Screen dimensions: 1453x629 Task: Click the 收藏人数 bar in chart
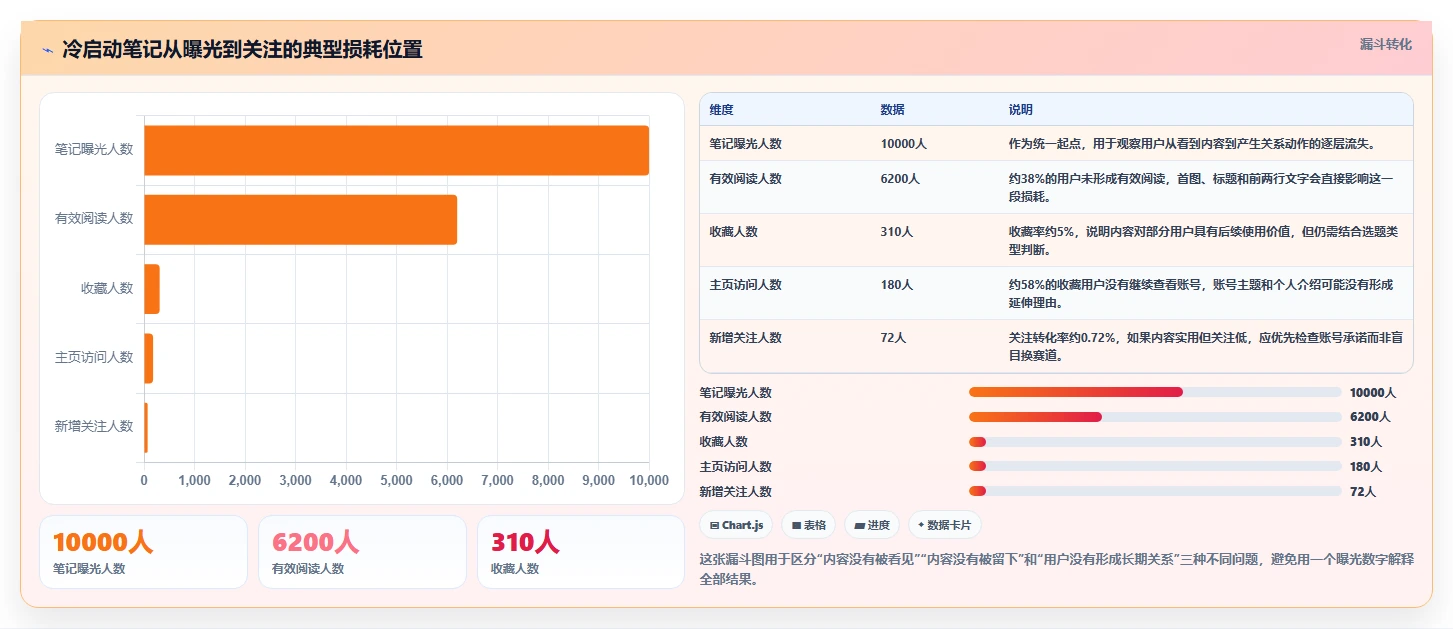(152, 289)
